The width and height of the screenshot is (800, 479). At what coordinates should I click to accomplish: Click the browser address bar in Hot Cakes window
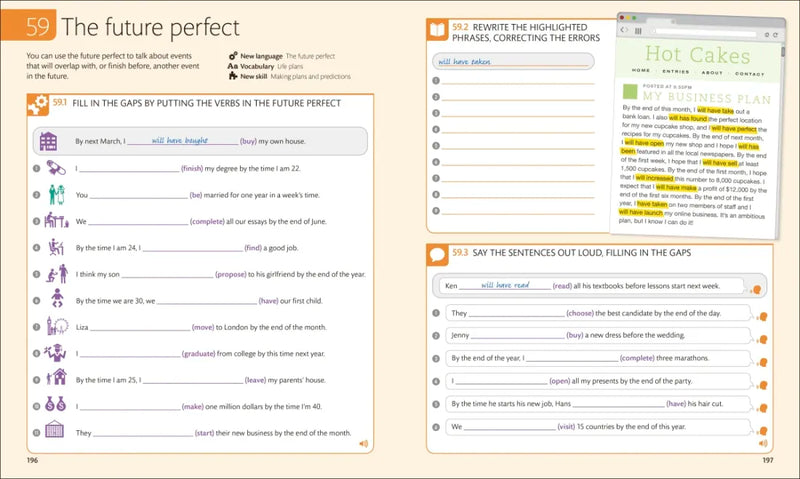(700, 31)
